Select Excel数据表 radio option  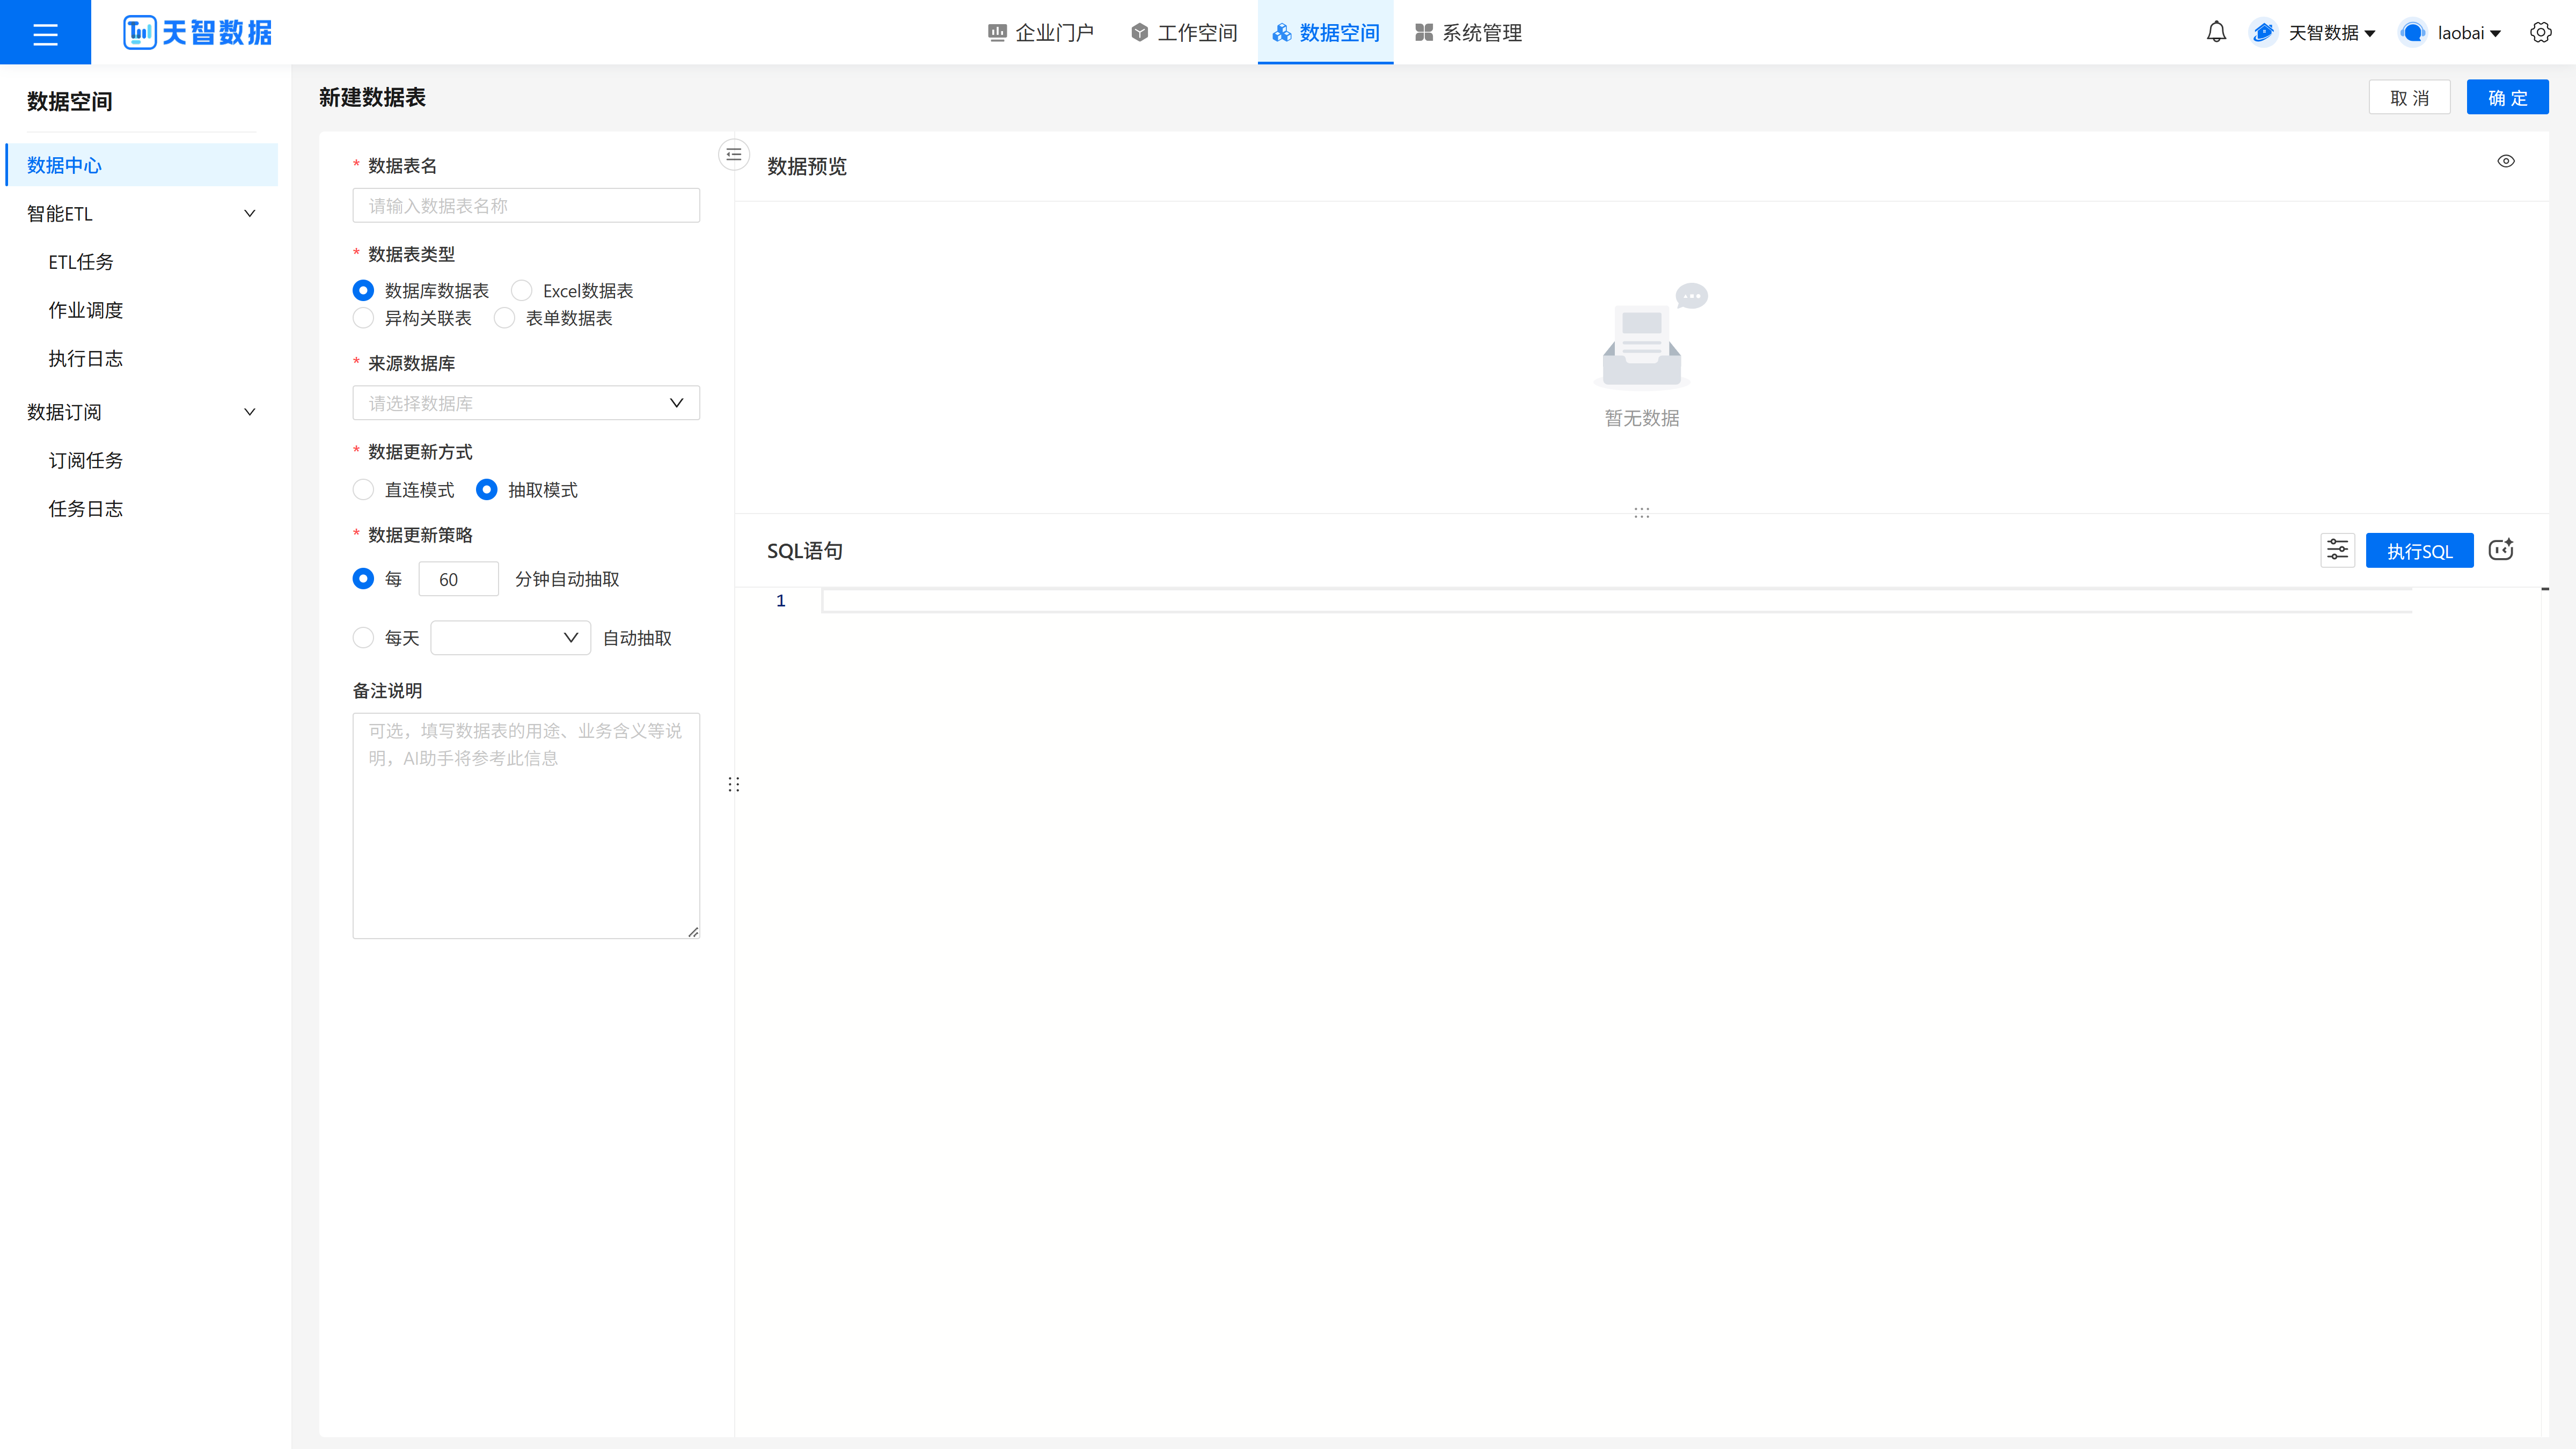(x=521, y=291)
